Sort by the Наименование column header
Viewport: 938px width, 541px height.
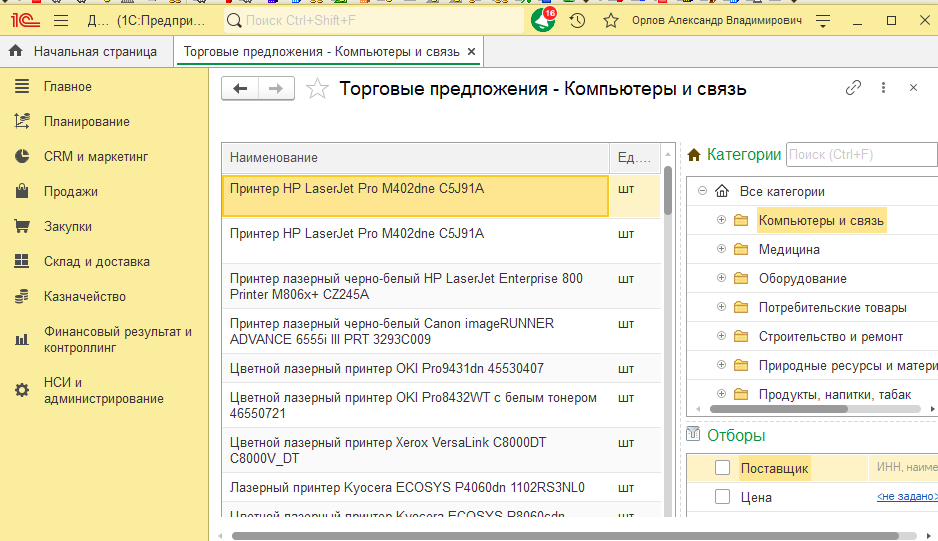415,157
